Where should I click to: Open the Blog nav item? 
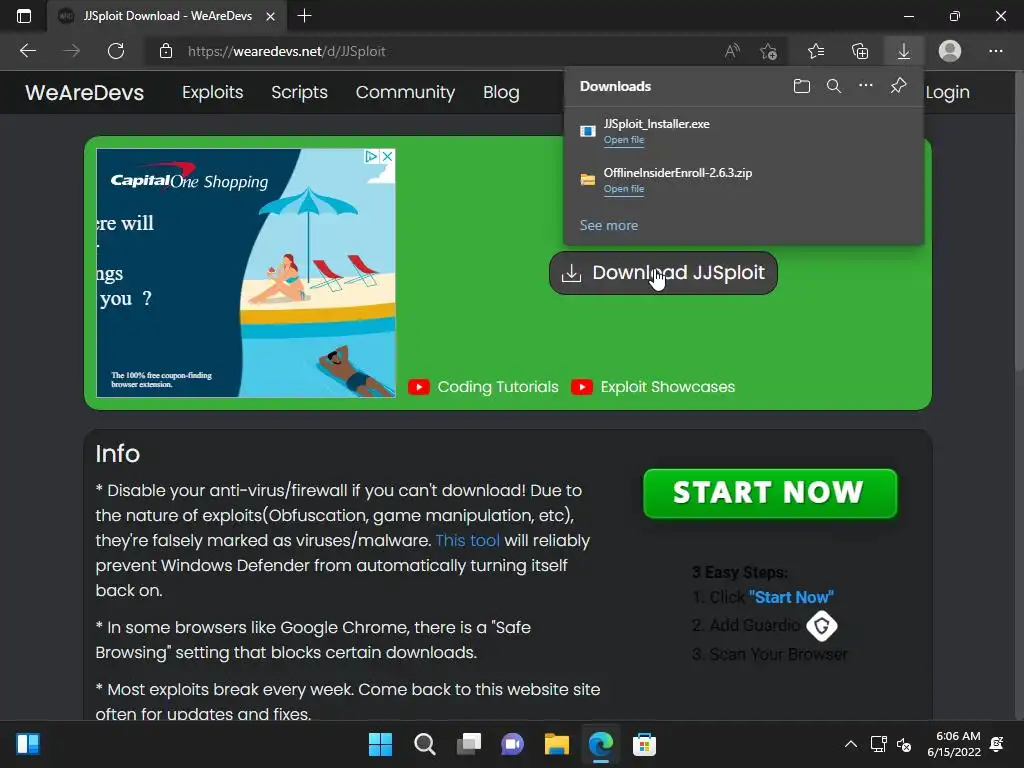502,92
